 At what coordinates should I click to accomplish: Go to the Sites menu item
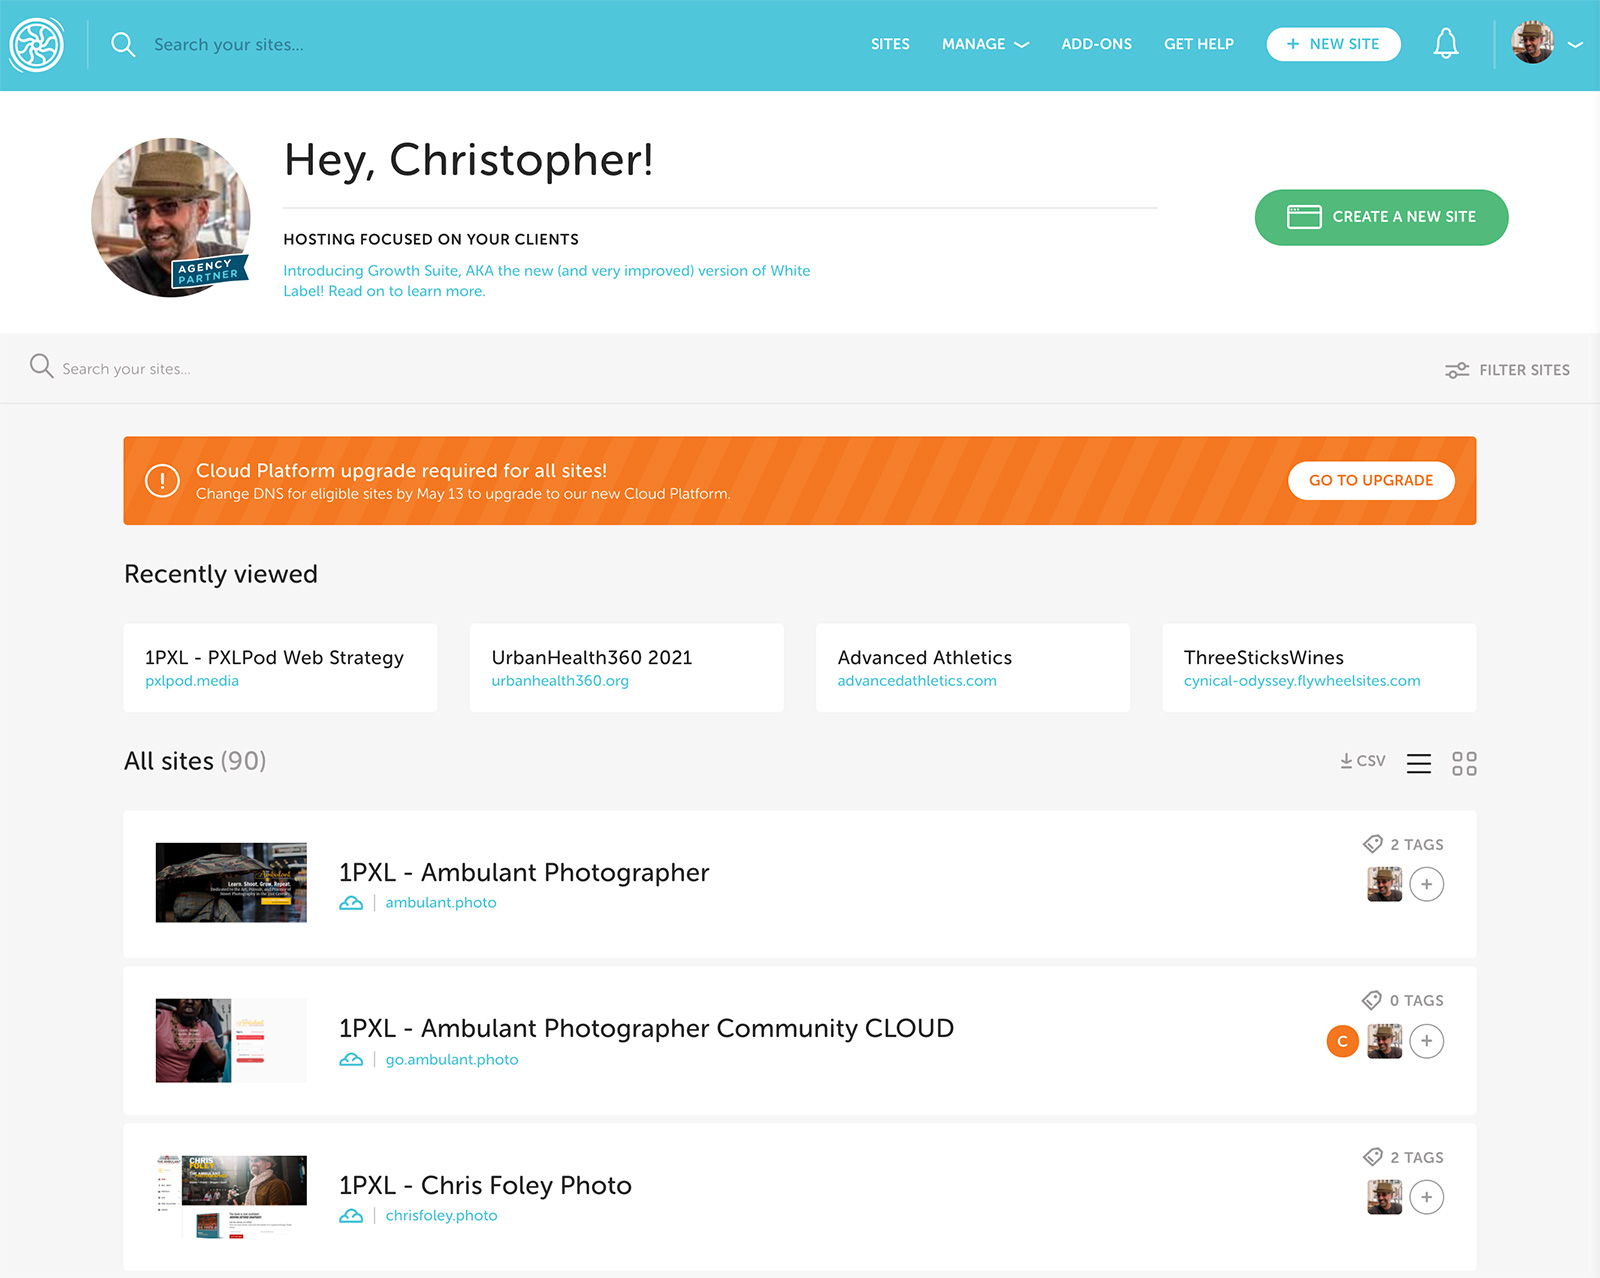(890, 44)
